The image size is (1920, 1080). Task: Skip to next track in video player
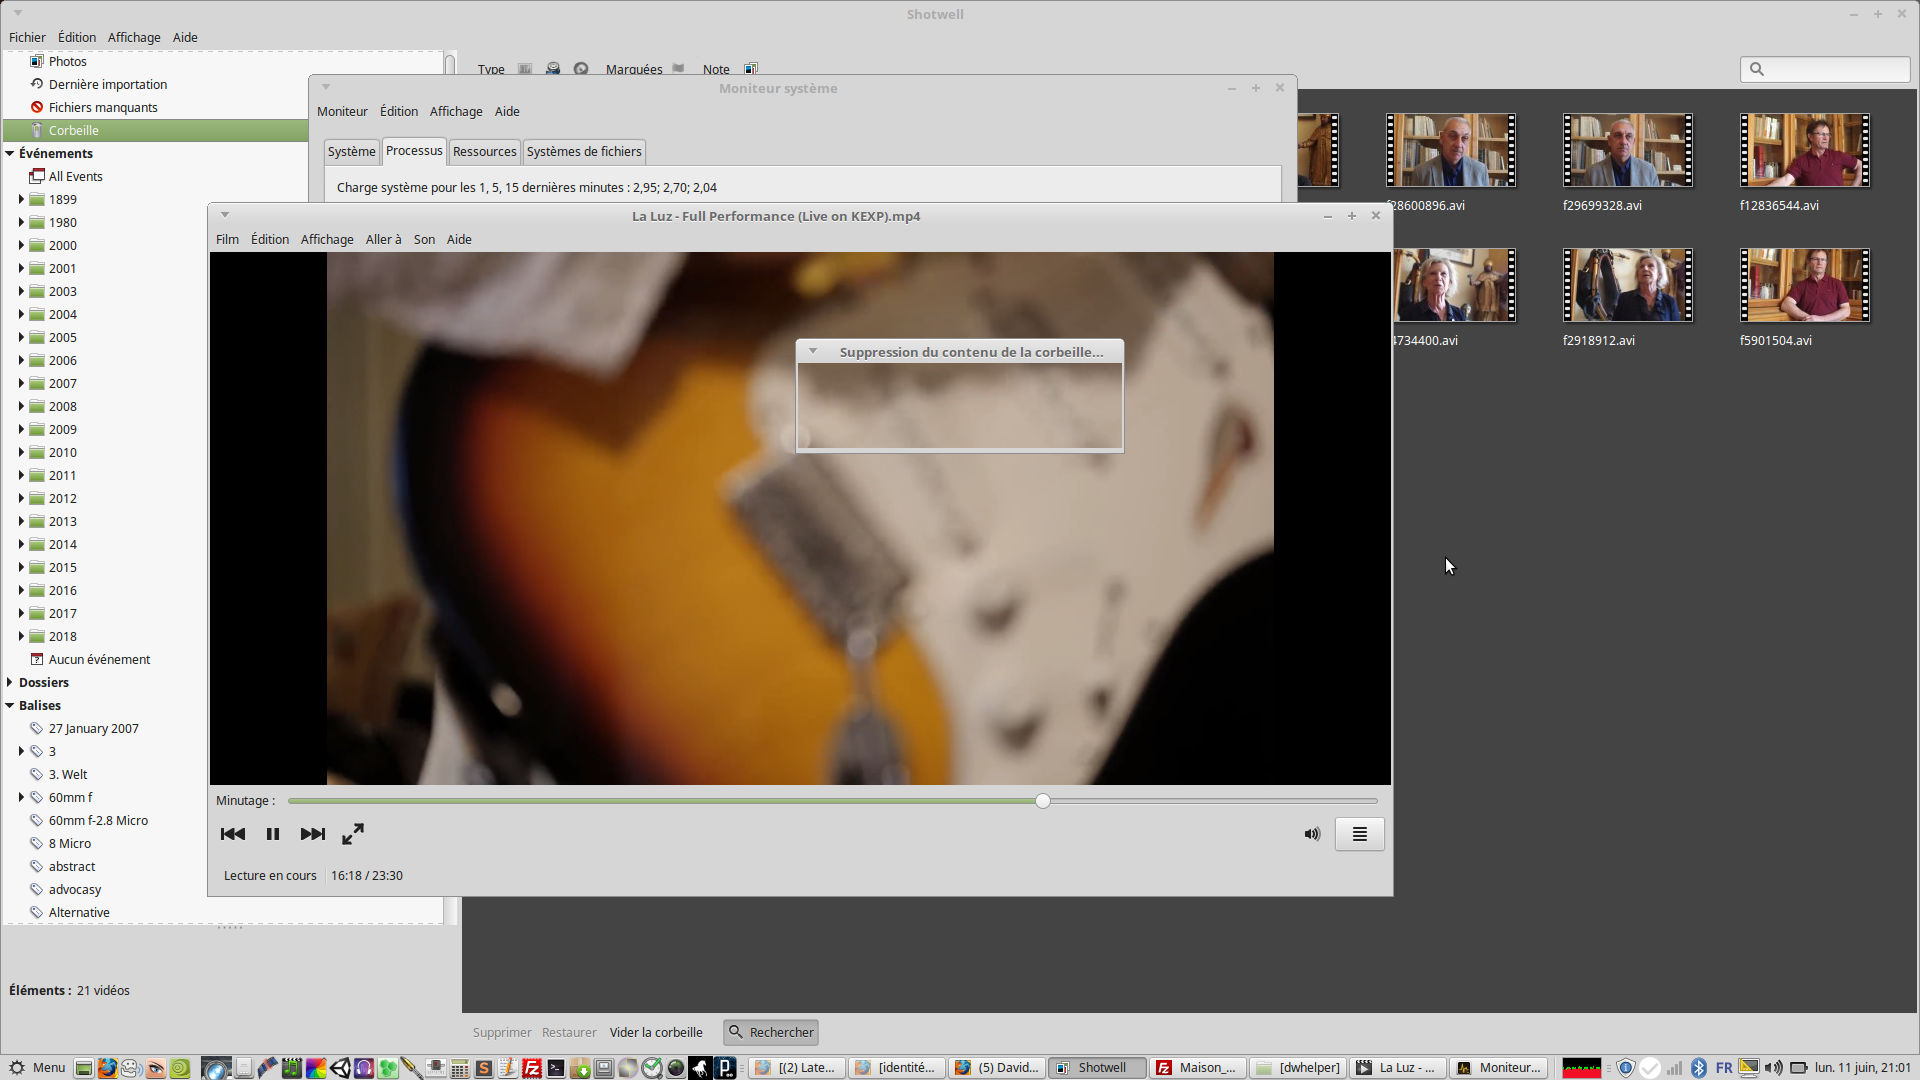click(x=312, y=834)
